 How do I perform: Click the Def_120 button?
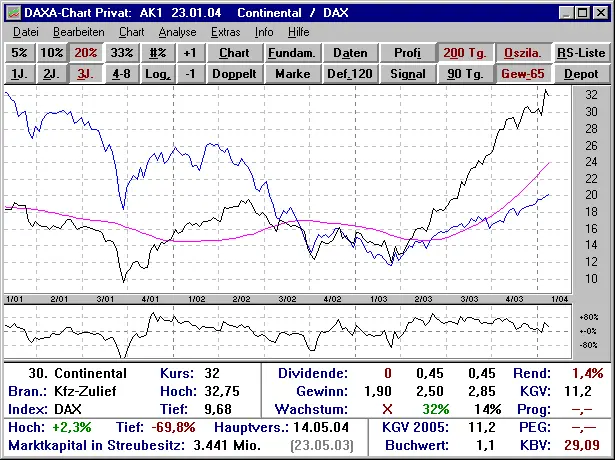coord(350,74)
